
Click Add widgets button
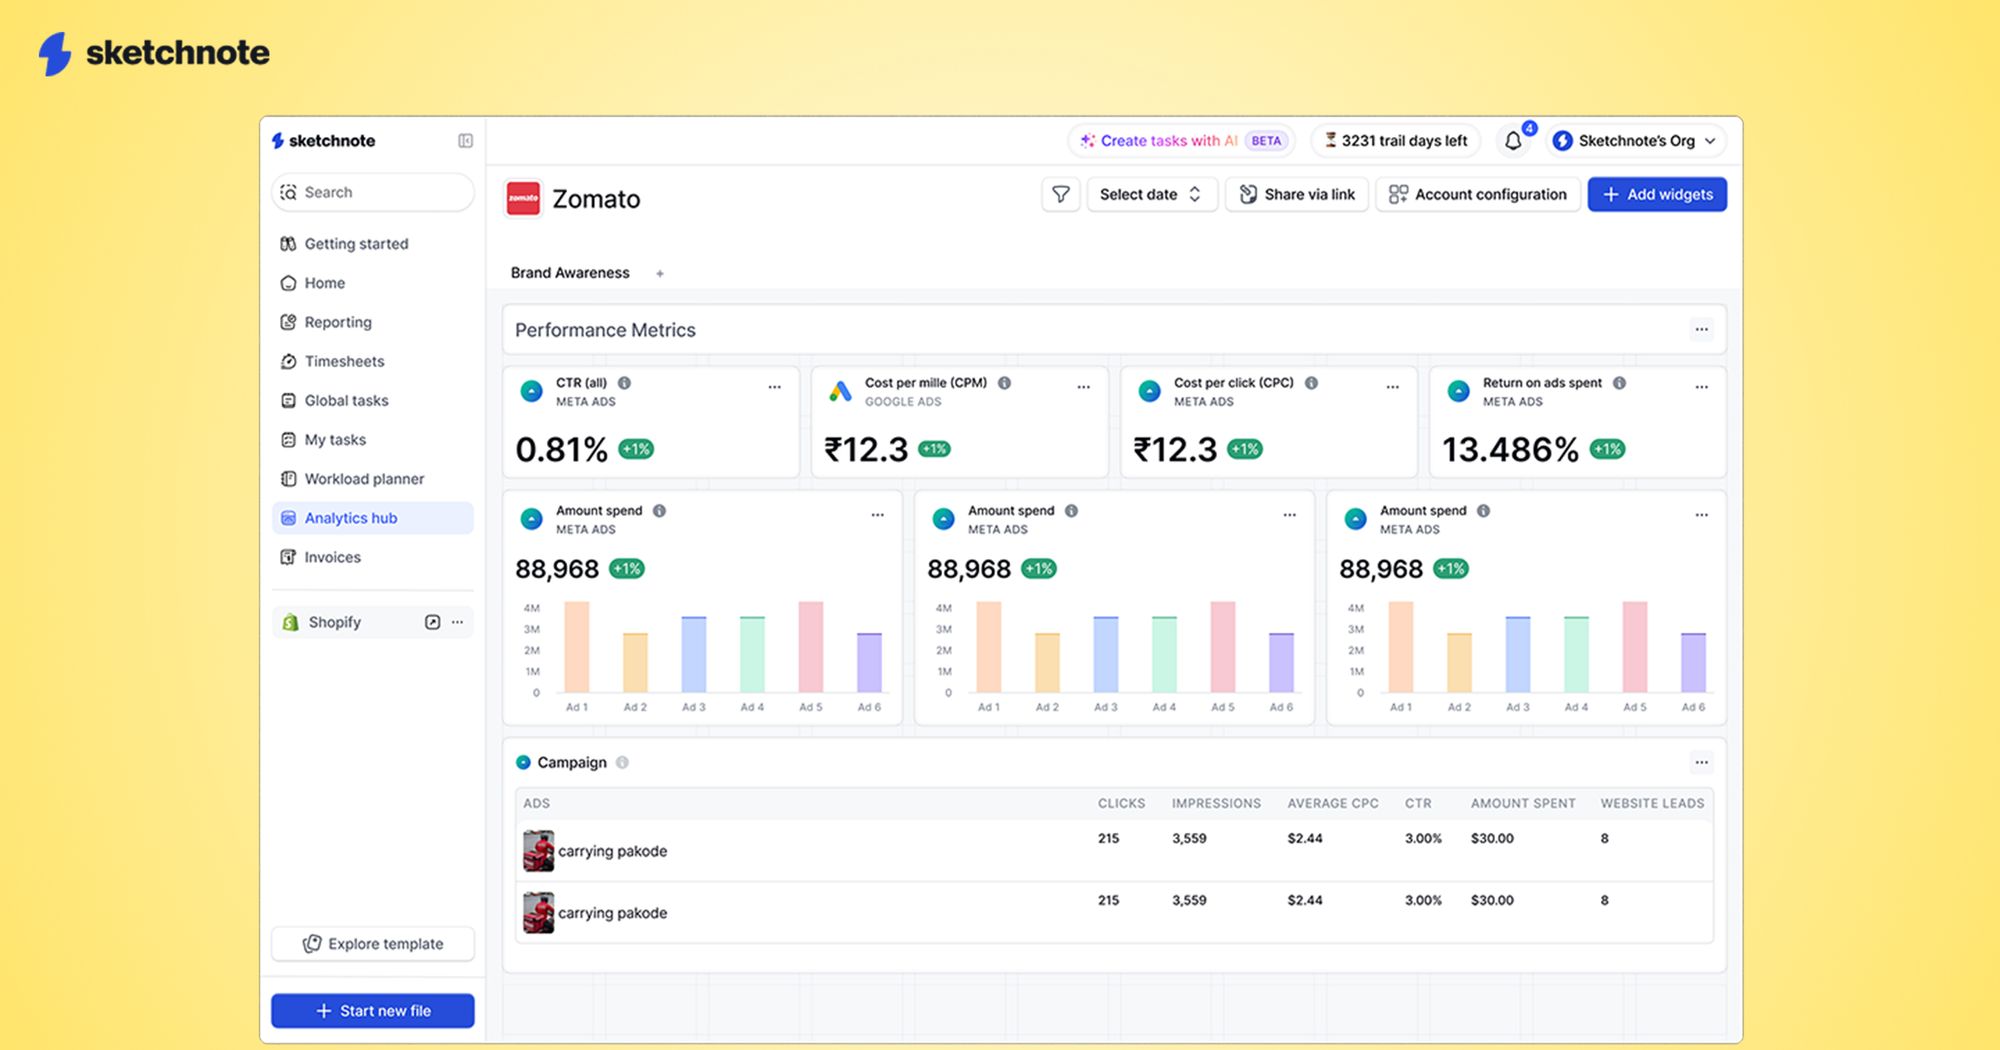(x=1657, y=194)
